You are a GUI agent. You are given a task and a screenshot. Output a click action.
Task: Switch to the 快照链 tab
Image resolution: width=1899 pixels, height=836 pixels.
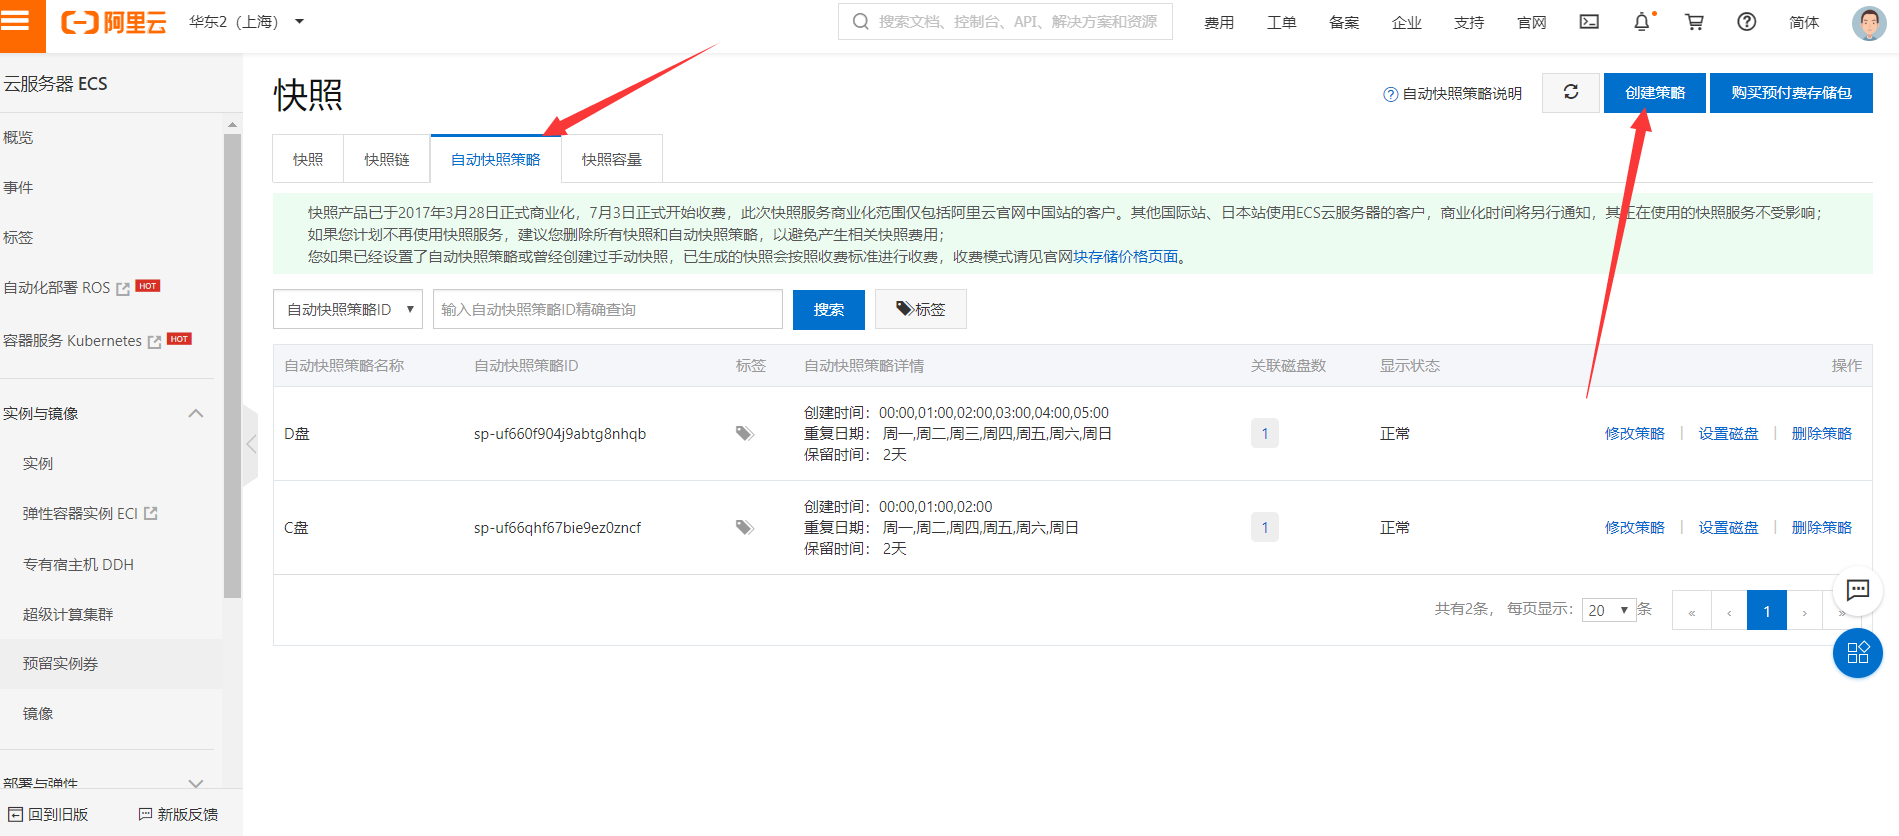click(386, 160)
